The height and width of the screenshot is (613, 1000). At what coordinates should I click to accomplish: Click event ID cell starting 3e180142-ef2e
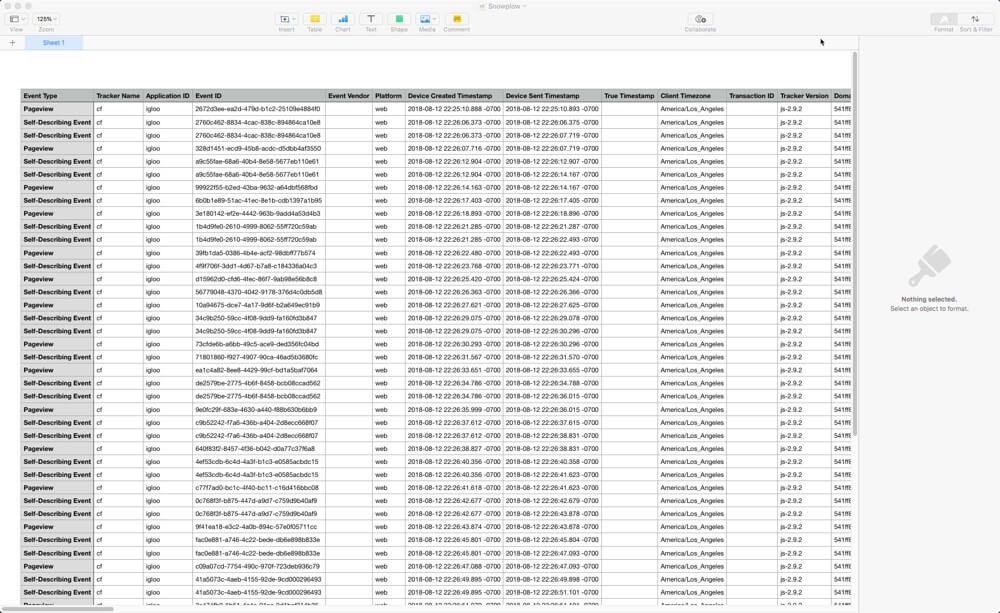click(259, 214)
